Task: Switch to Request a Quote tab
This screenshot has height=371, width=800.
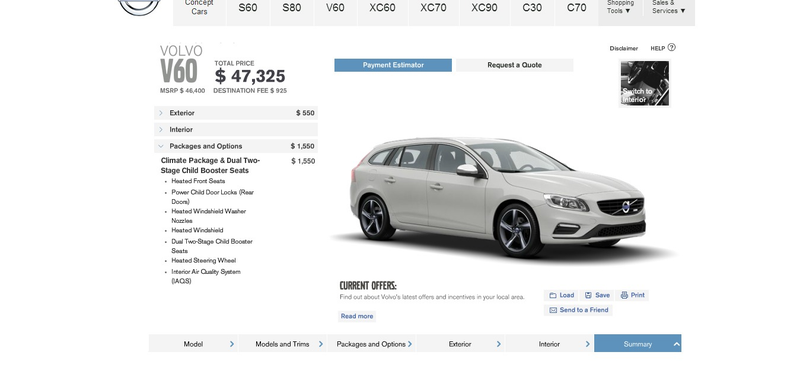Action: click(x=514, y=65)
